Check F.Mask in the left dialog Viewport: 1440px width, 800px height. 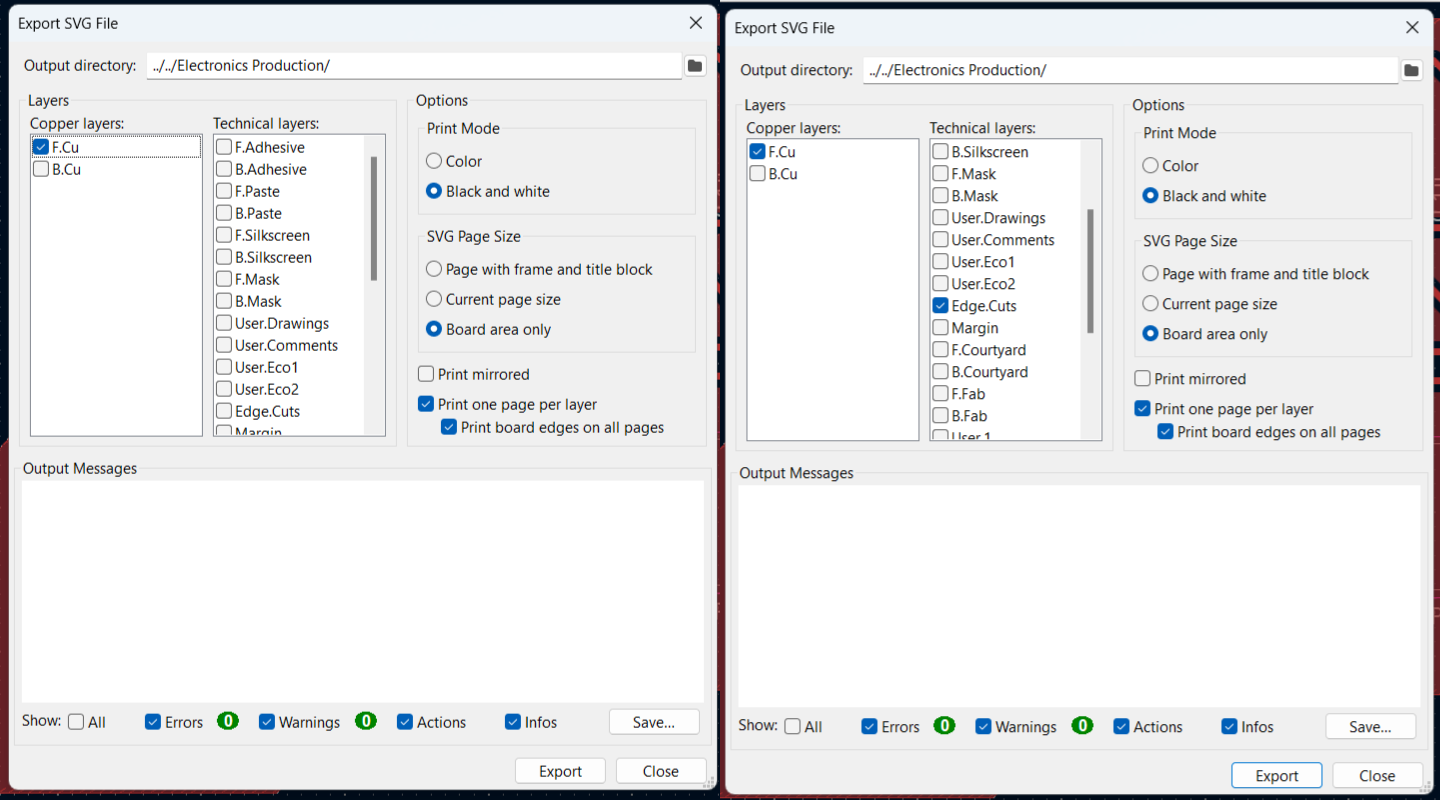point(224,279)
